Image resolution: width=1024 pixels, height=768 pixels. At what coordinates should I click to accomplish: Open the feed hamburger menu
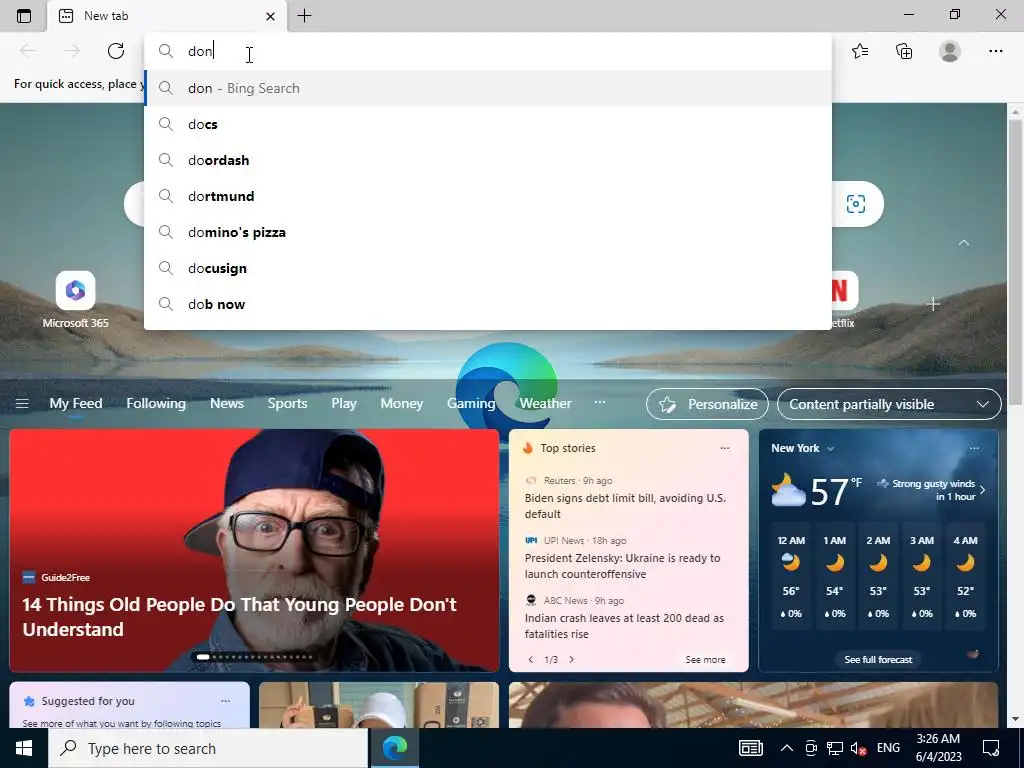coord(22,404)
